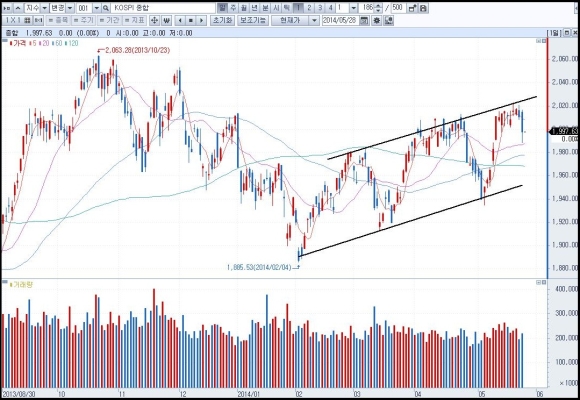Select the 기간 toolbar tab
580x400 pixels.
tap(109, 20)
